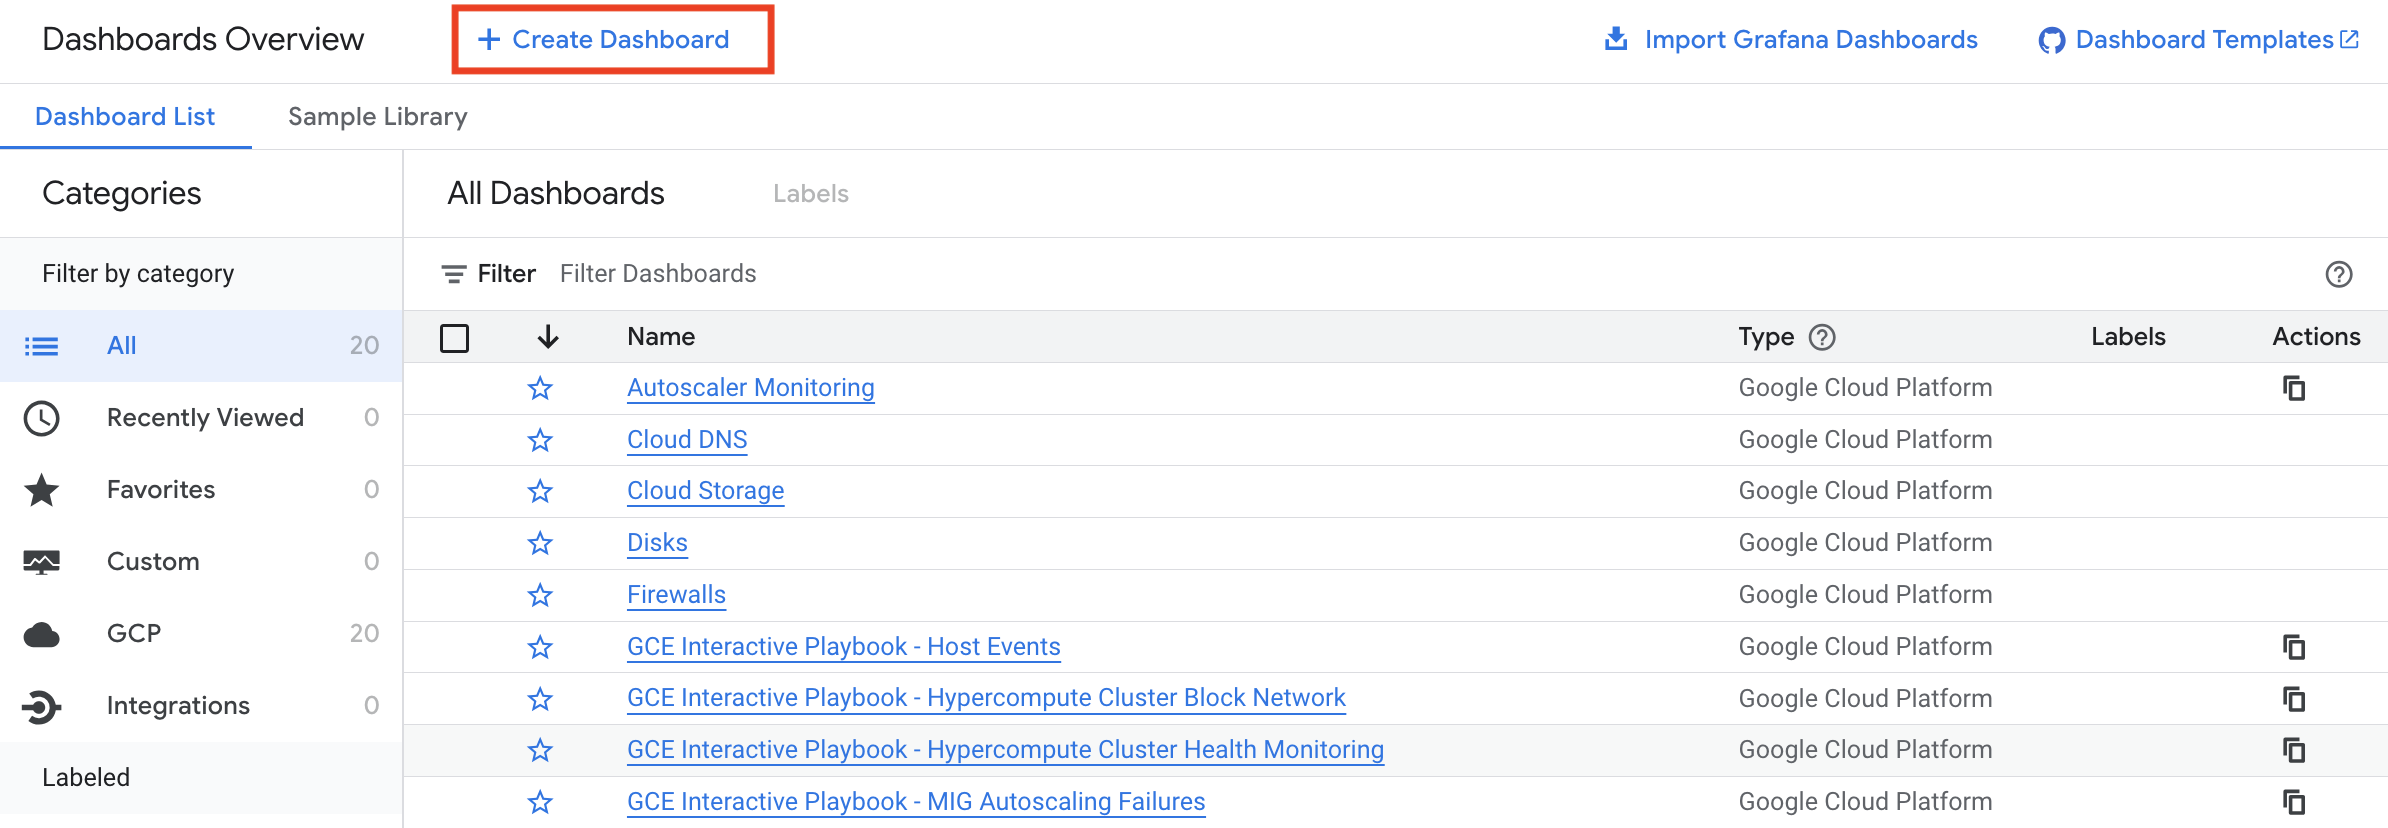Copy the Autoscaler Monitoring dashboard
The image size is (2388, 828).
click(2294, 388)
